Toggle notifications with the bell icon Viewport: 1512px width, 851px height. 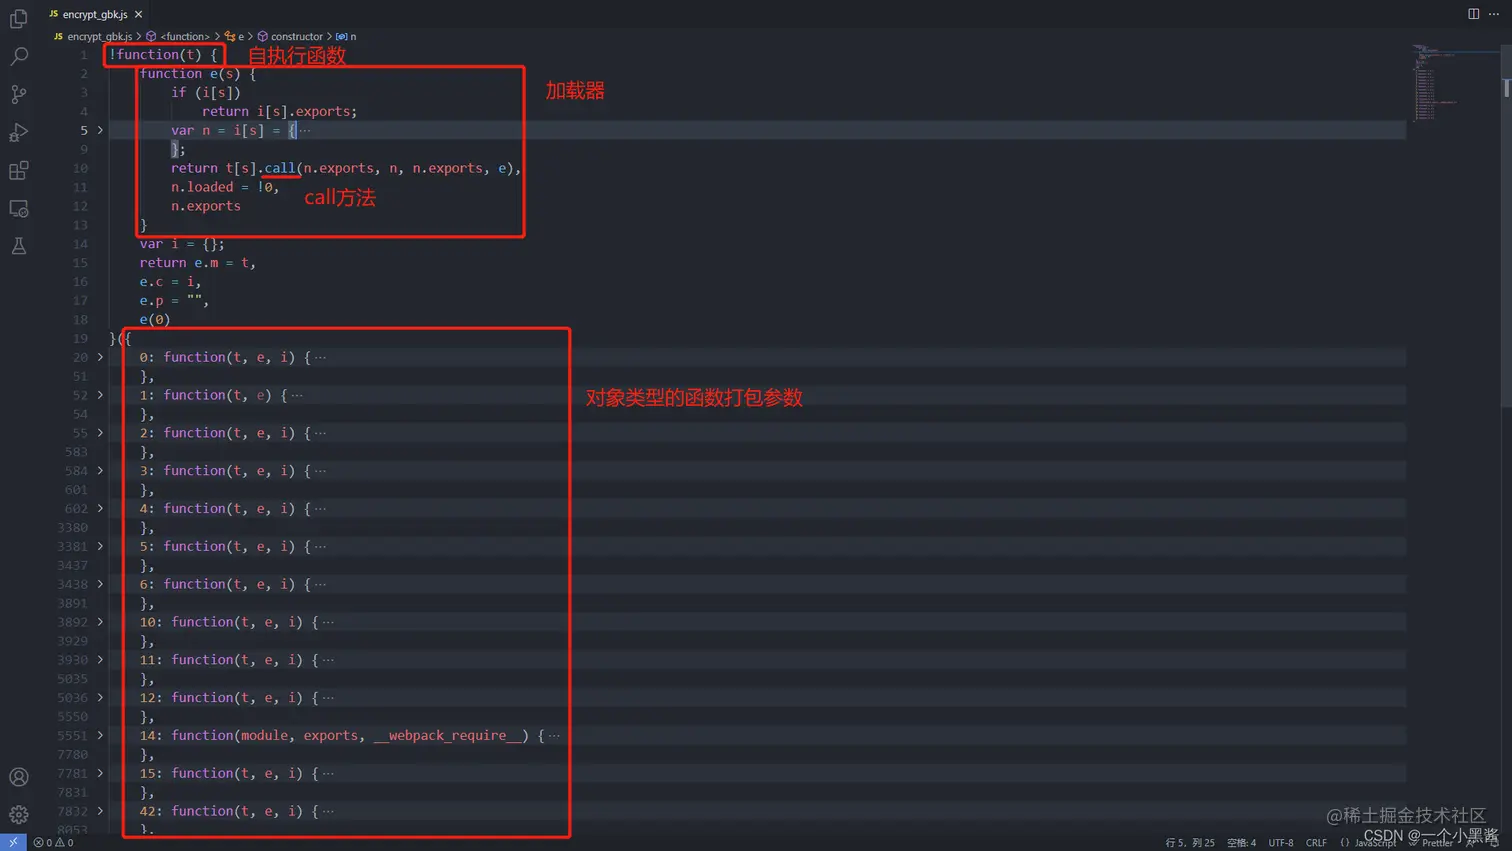[1502, 843]
